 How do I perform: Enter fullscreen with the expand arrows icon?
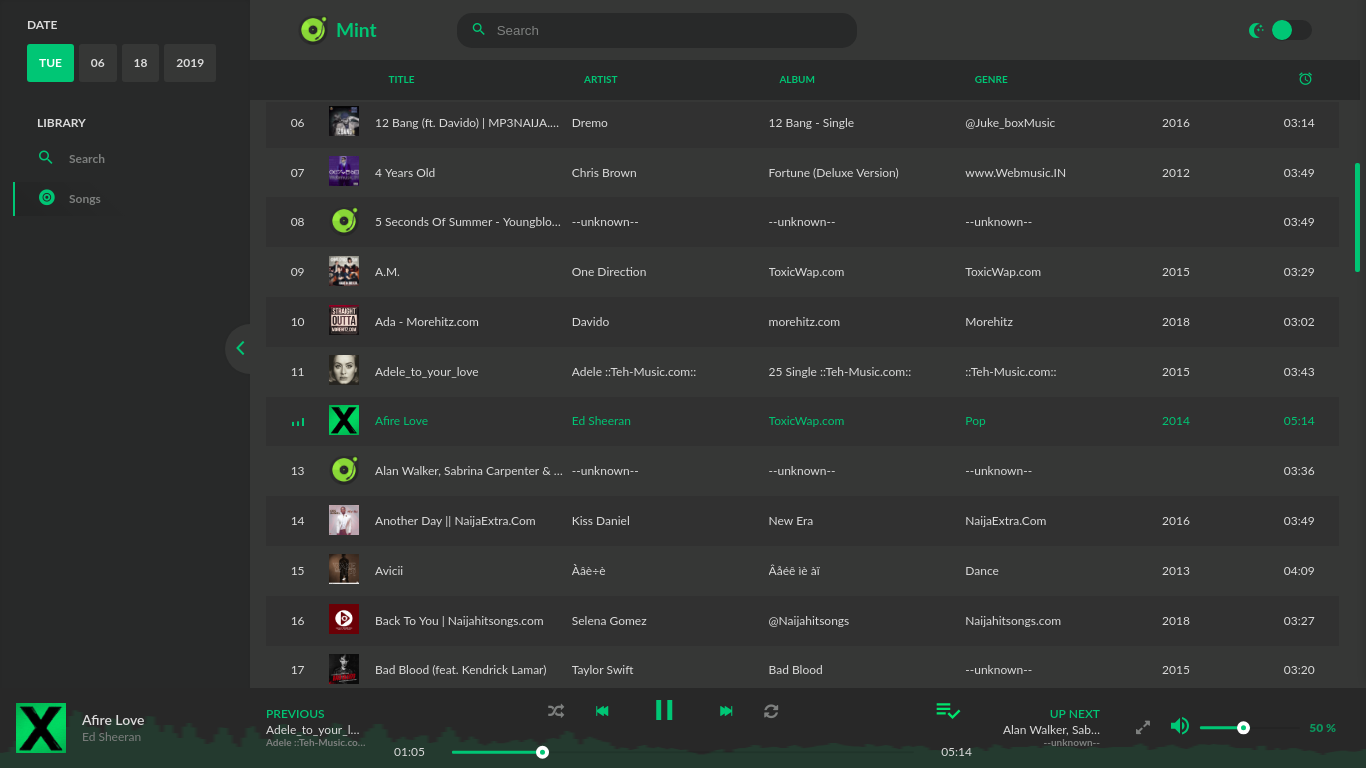(x=1143, y=728)
